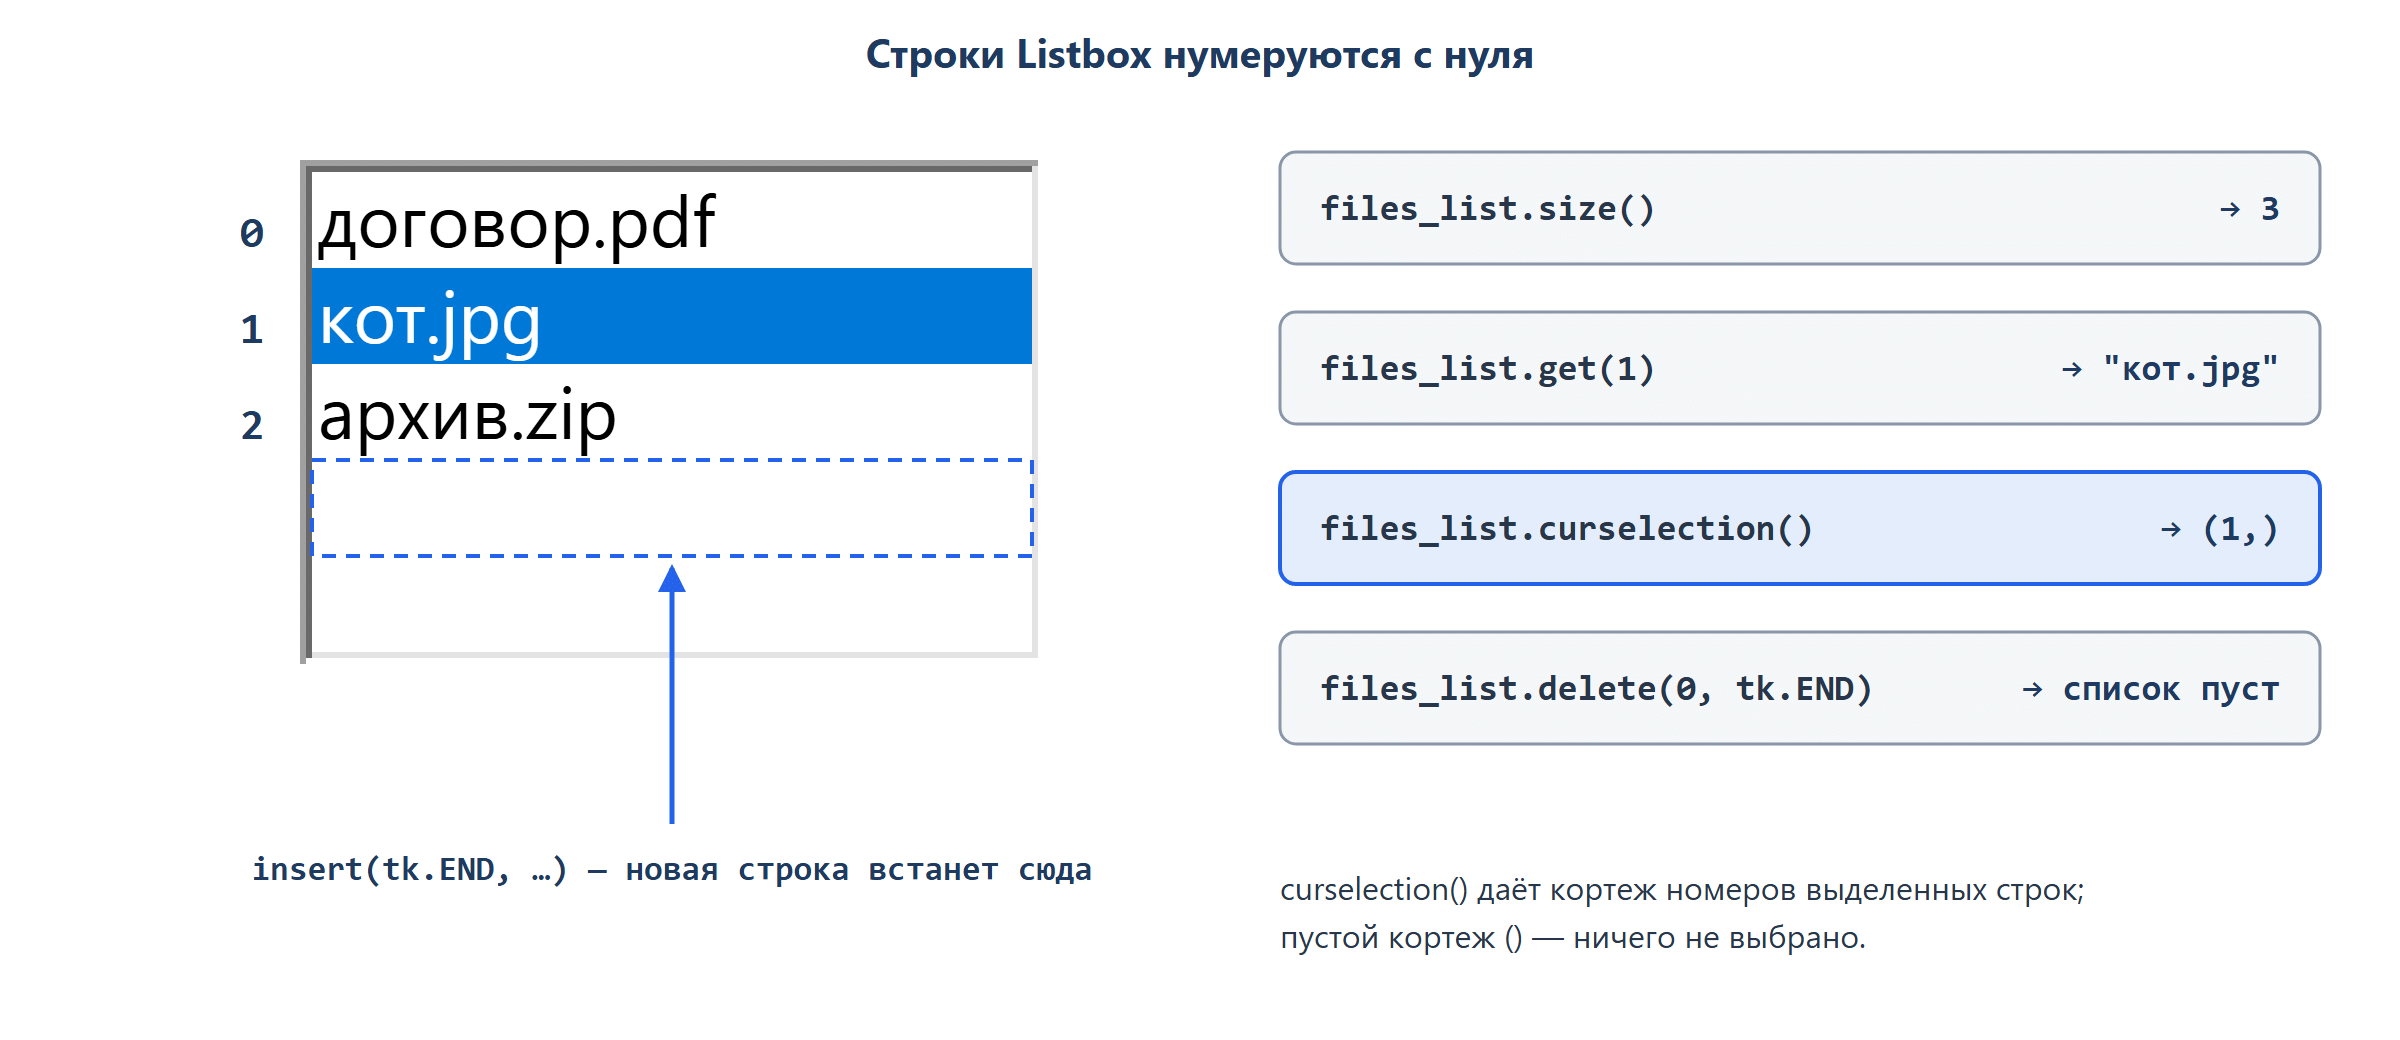Screen dimensions: 2400x1040
Task: Click the files_list.get(1) code card
Action: 1800,368
